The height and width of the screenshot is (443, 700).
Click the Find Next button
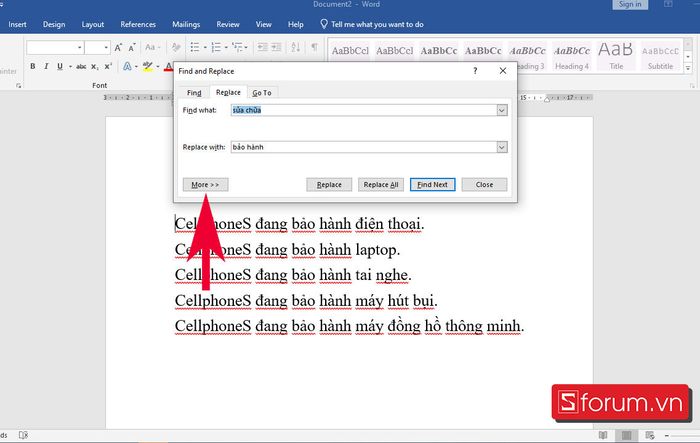pos(433,184)
